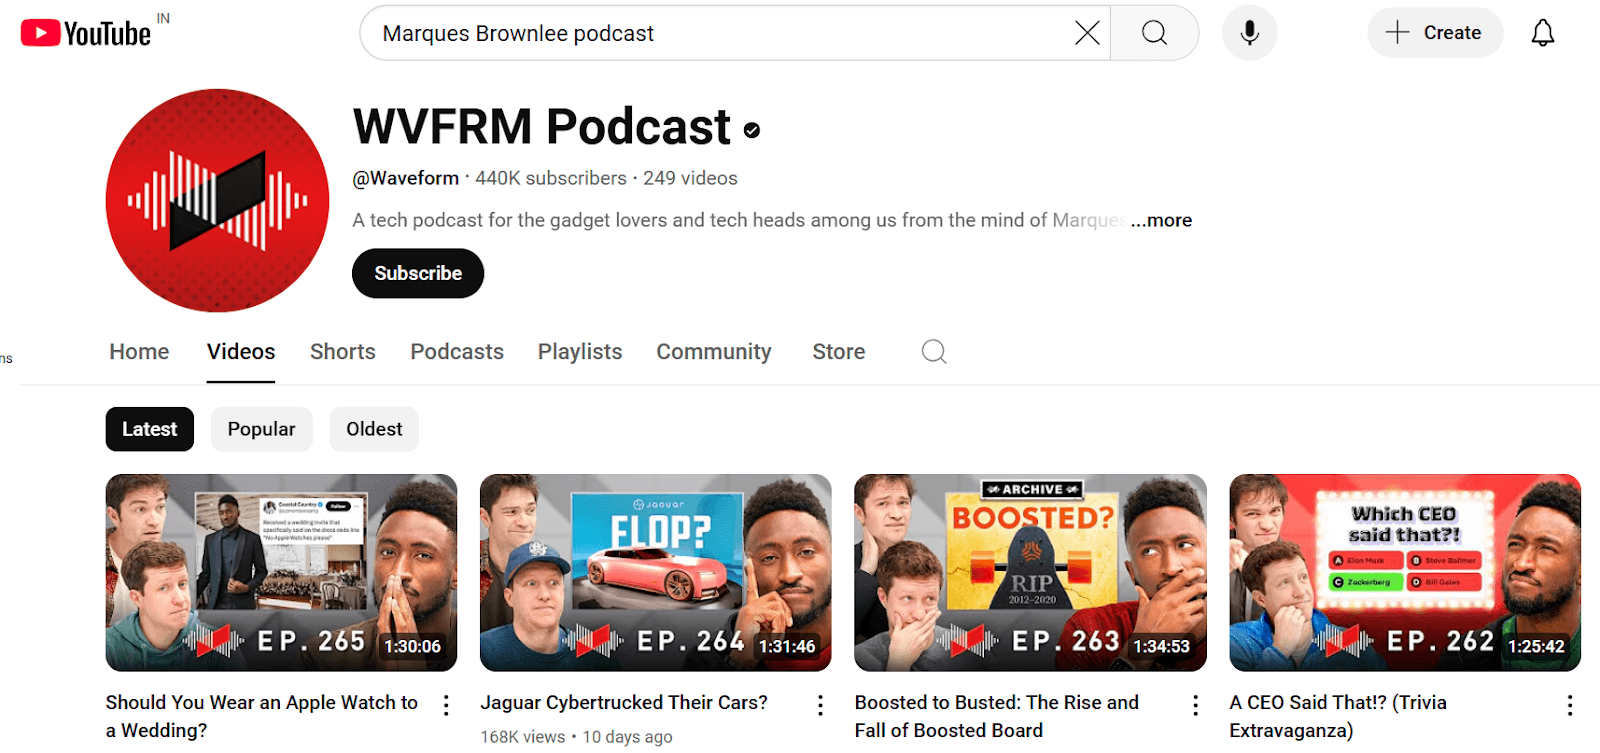Search within the channel using the tab-row magnifier
The image size is (1600, 753).
click(934, 352)
